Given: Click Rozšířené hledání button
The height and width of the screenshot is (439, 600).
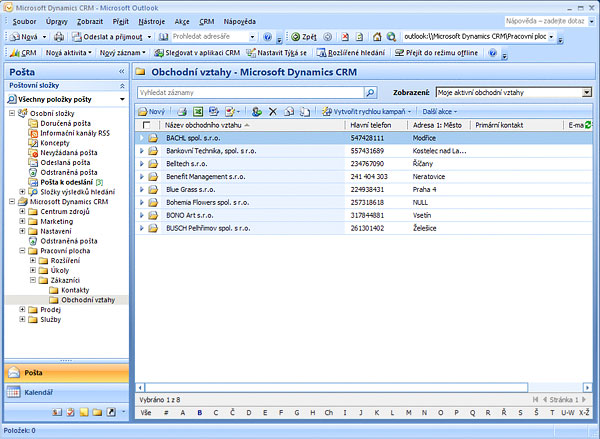Looking at the screenshot, I should (351, 53).
